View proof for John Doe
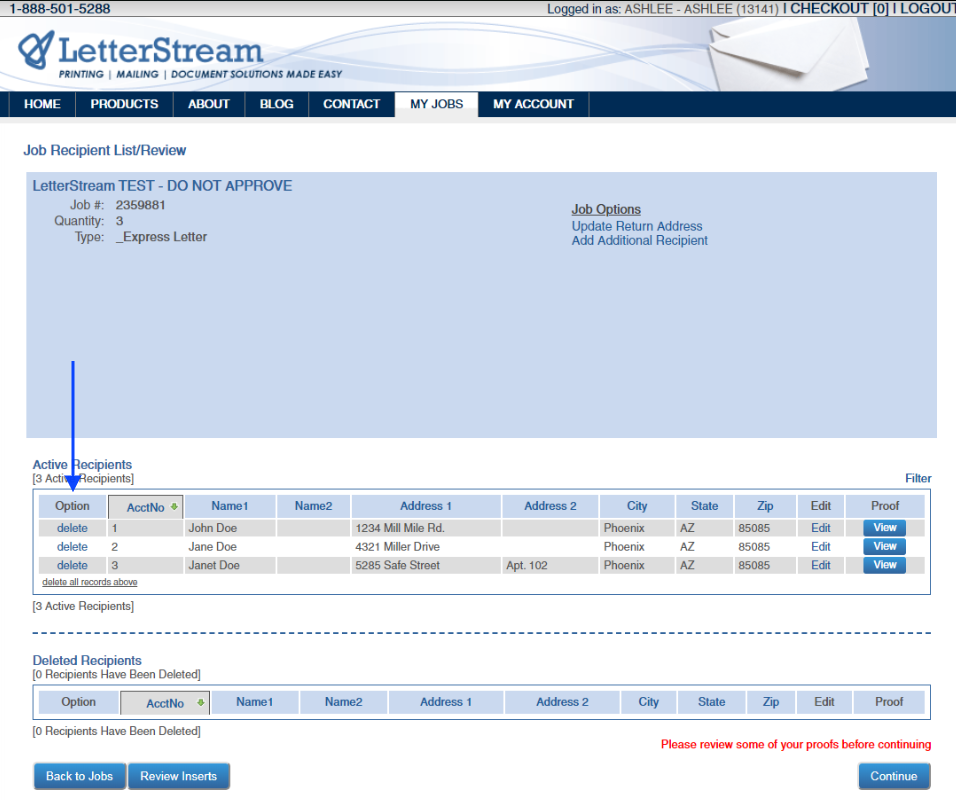956x800 pixels. 885,528
